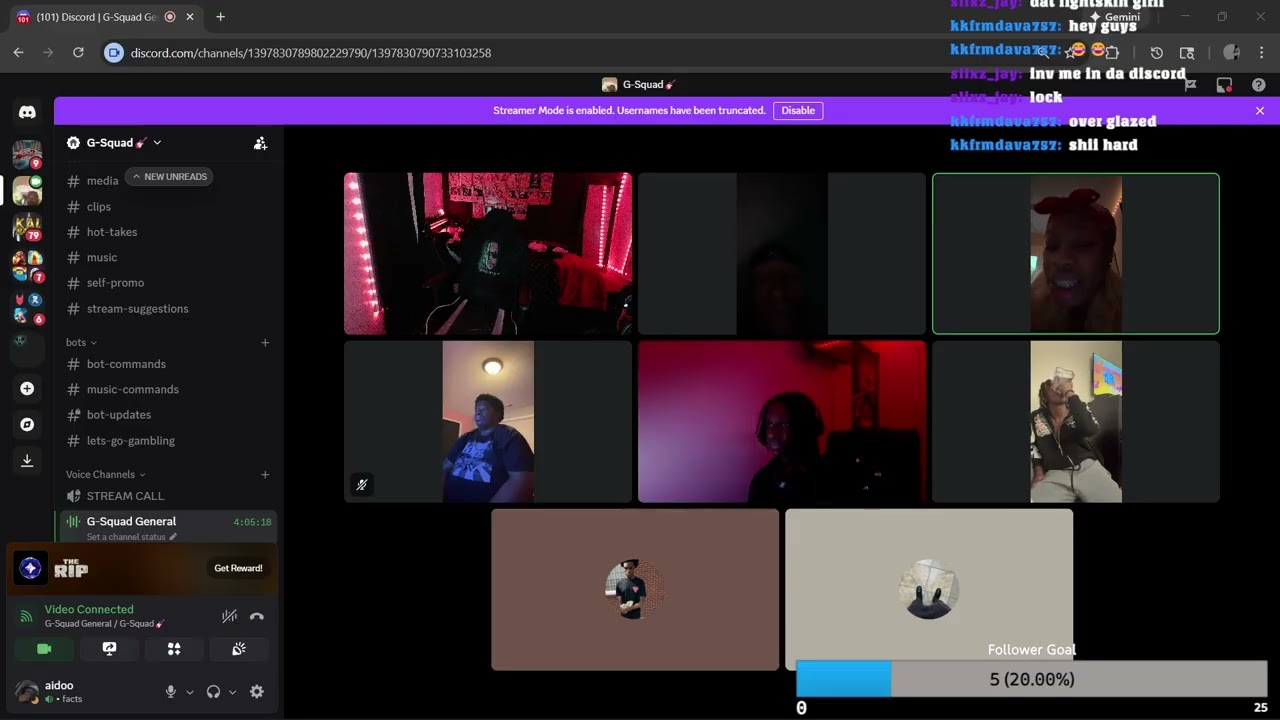This screenshot has width=1280, height=720.
Task: Toggle noise suppression icon in voice panel
Action: (229, 616)
